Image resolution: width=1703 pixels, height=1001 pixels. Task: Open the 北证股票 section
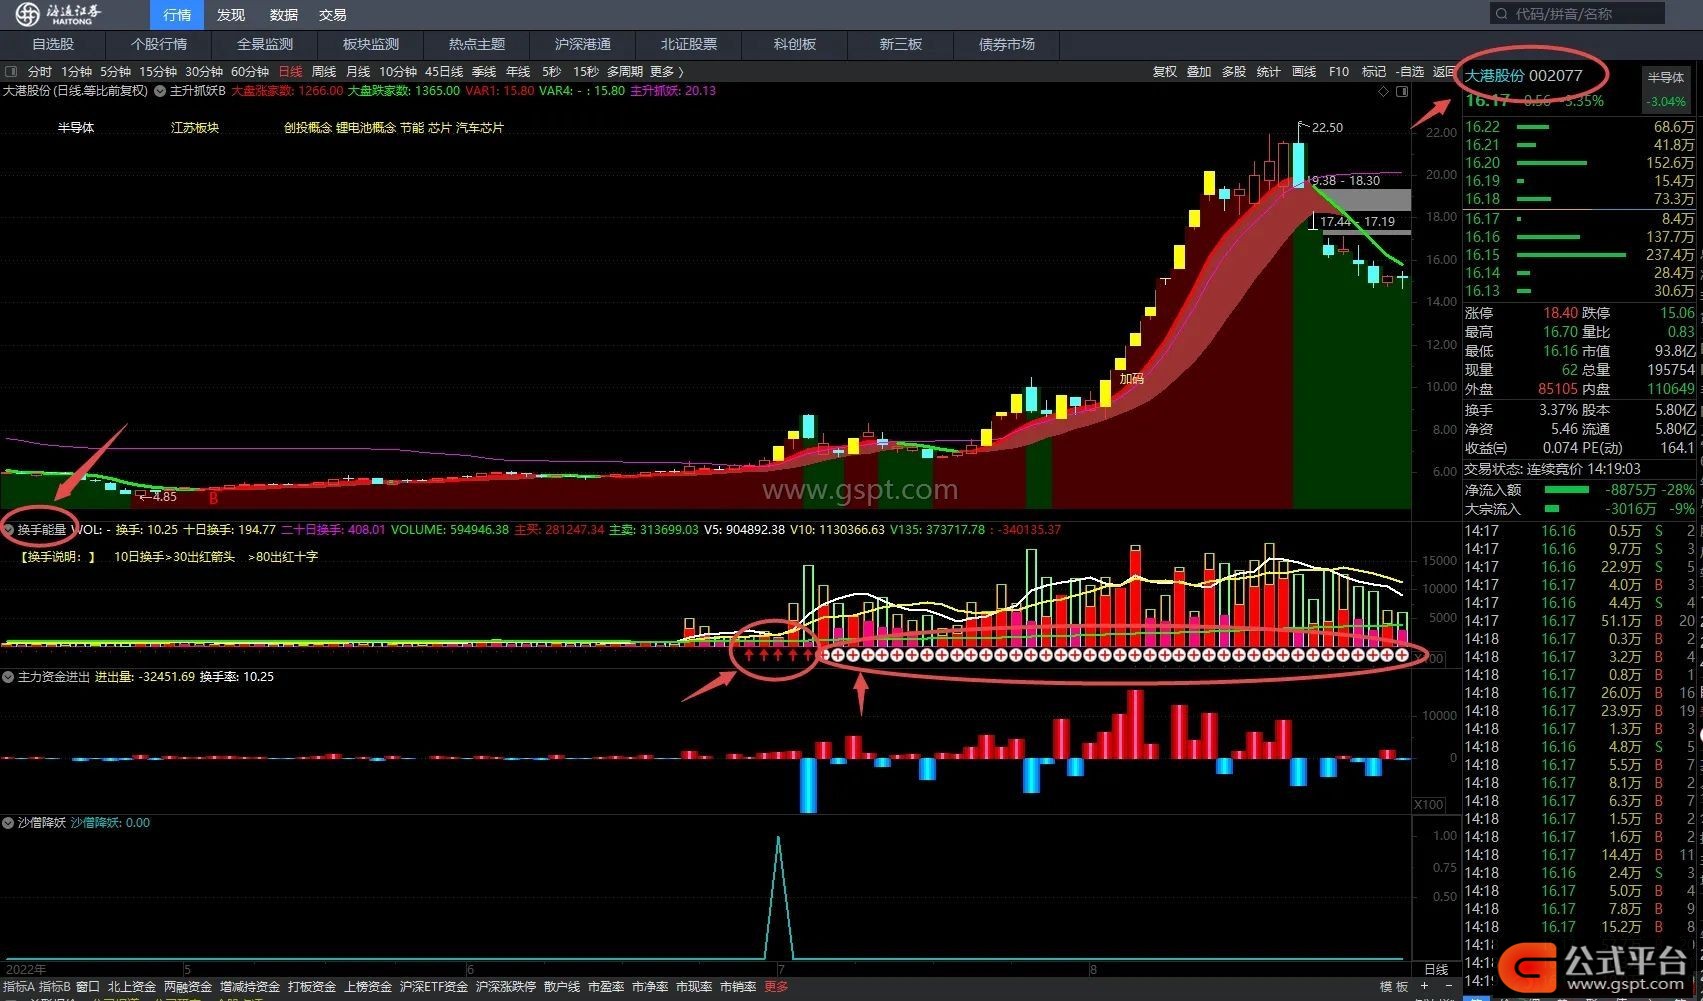point(689,44)
